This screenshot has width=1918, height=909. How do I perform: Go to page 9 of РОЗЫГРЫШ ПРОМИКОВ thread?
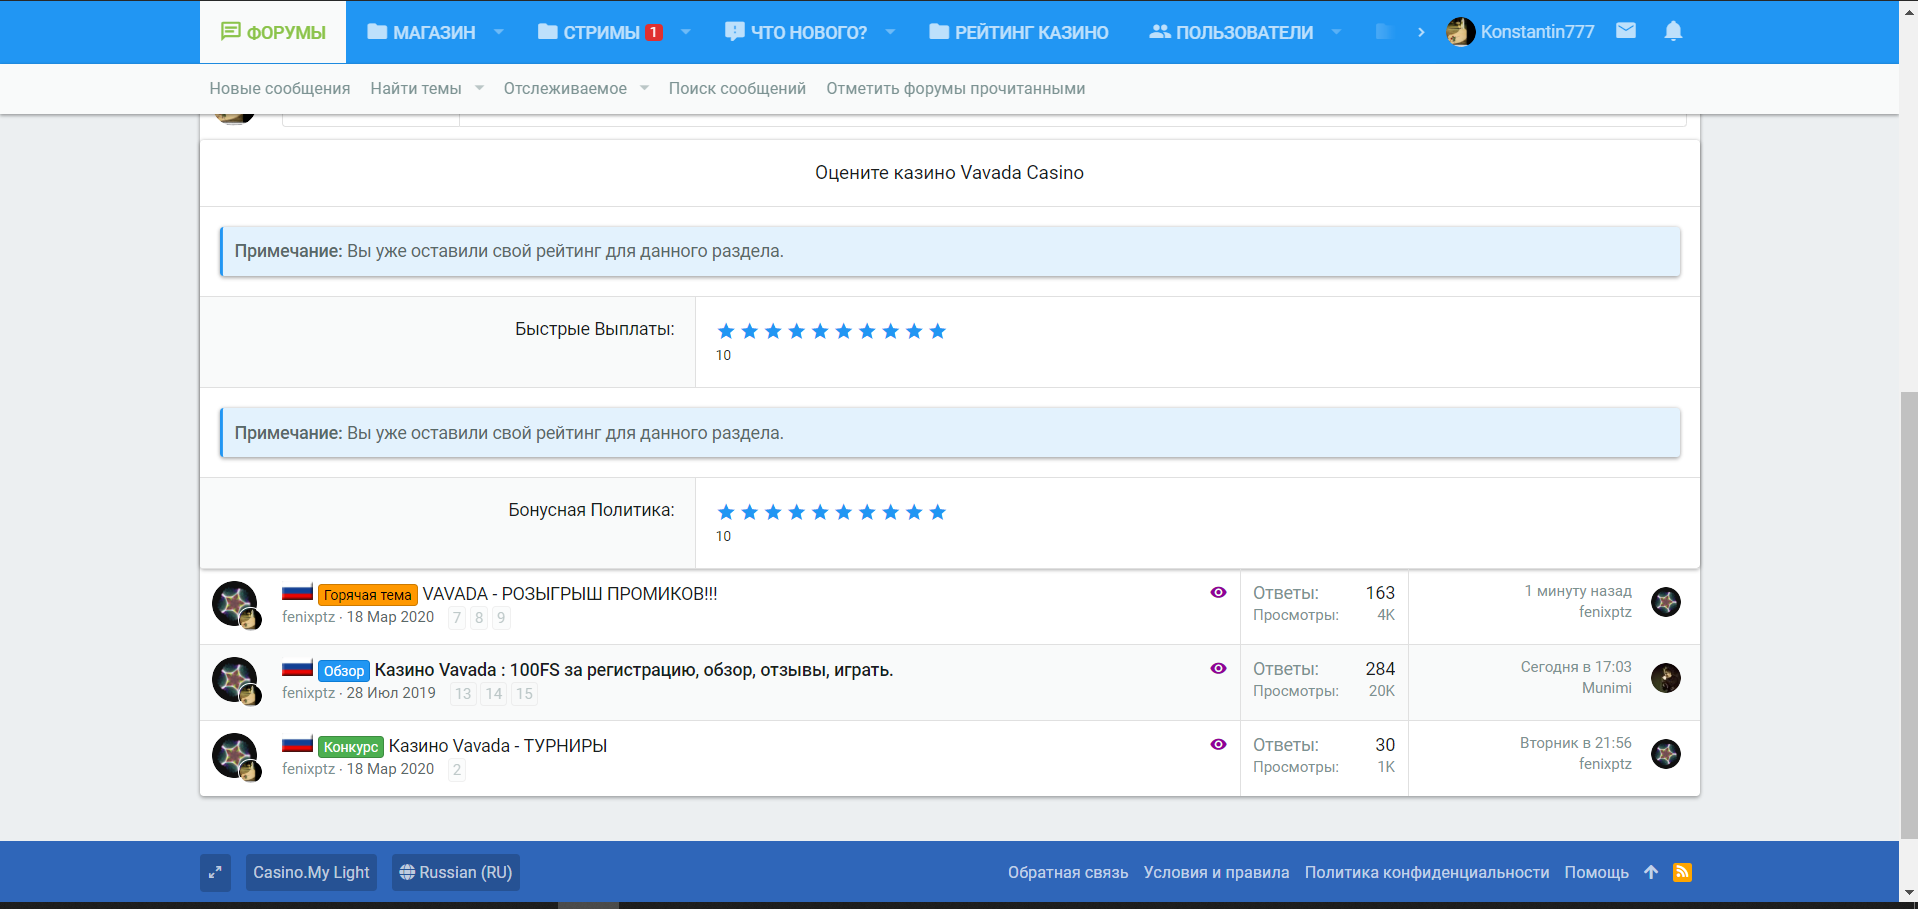[501, 618]
